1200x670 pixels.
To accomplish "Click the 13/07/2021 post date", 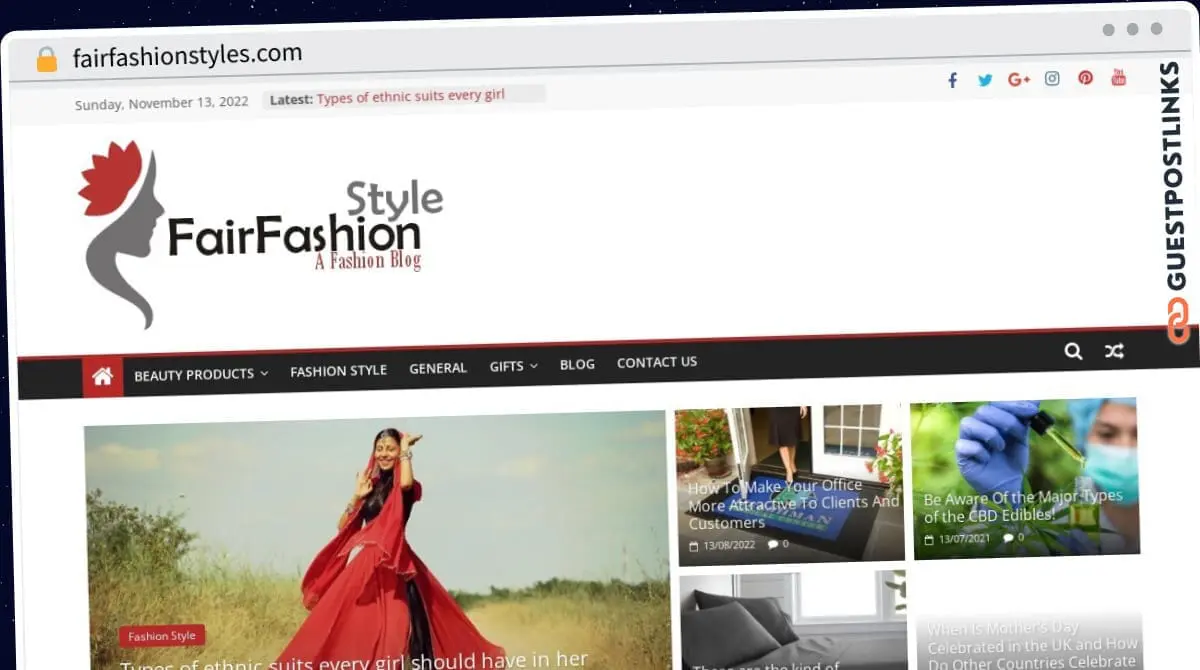I will coord(964,540).
